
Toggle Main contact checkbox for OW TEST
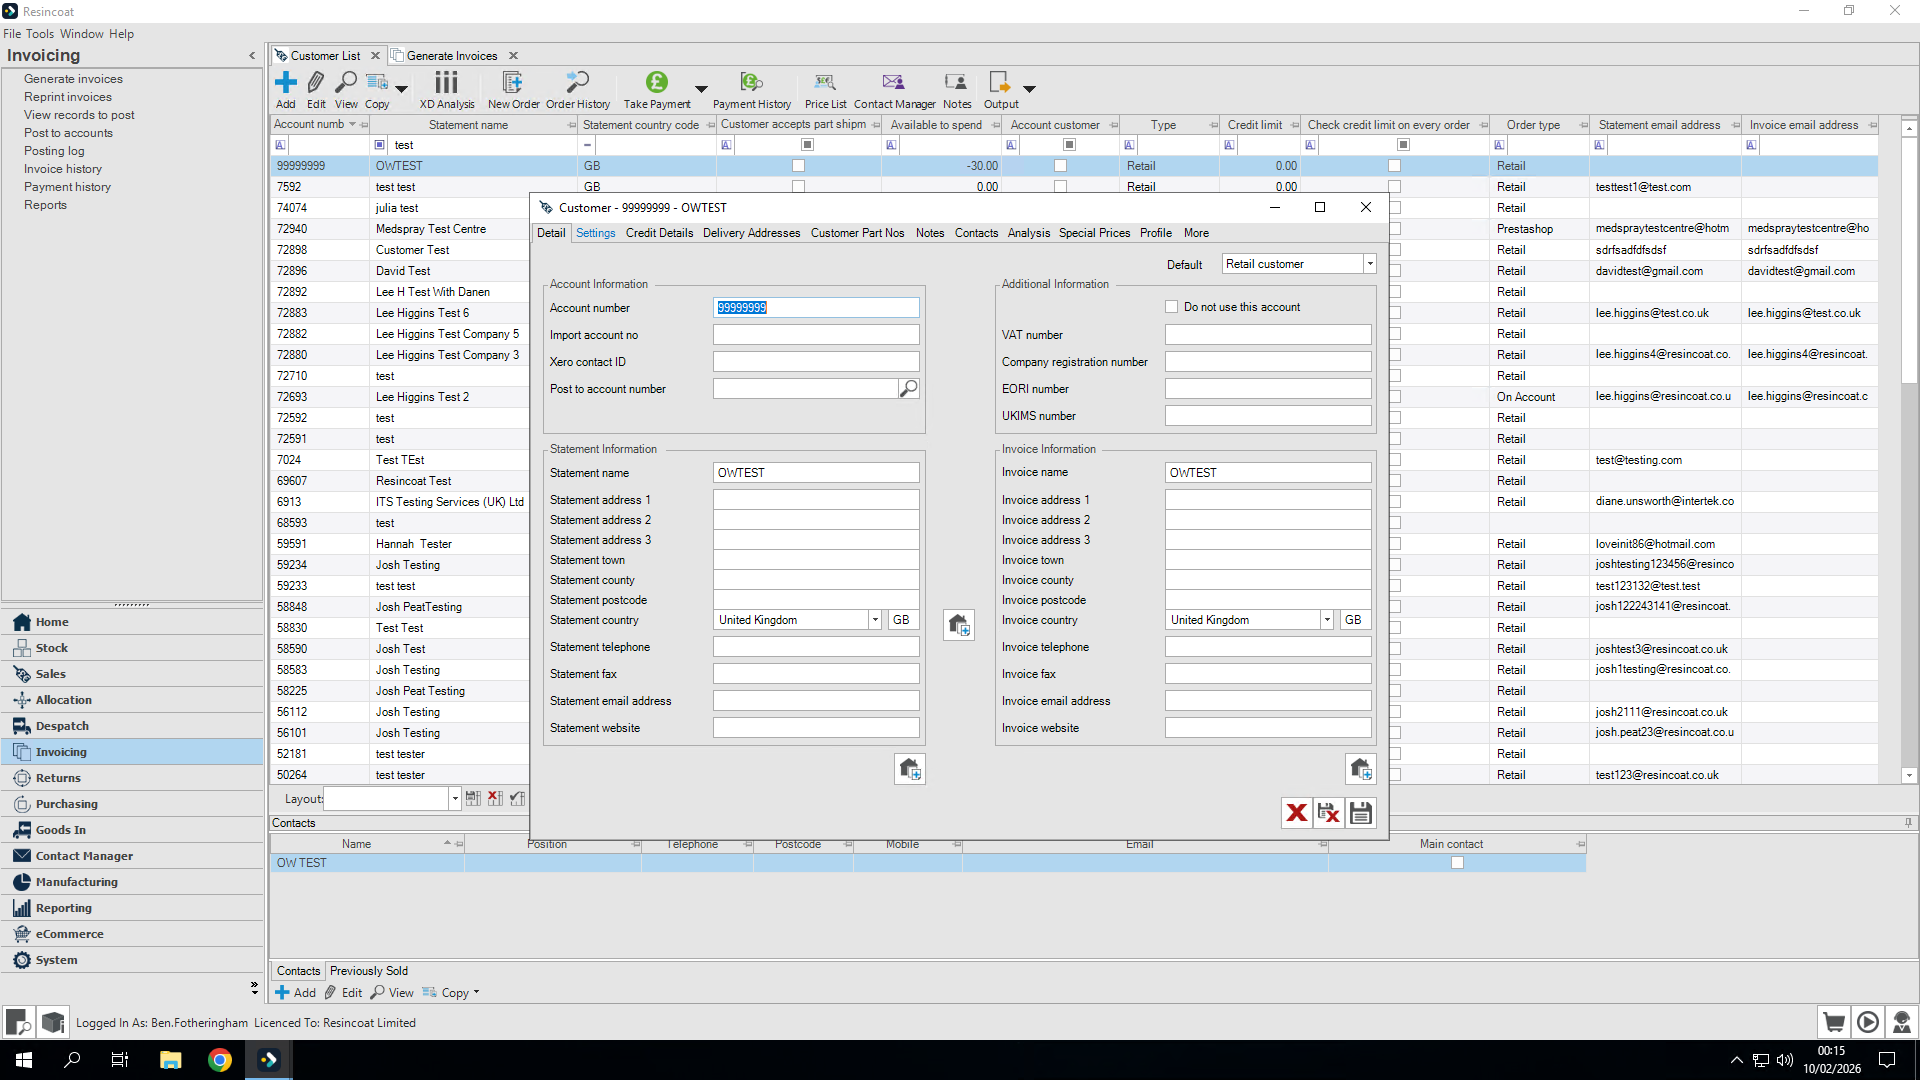click(1457, 863)
